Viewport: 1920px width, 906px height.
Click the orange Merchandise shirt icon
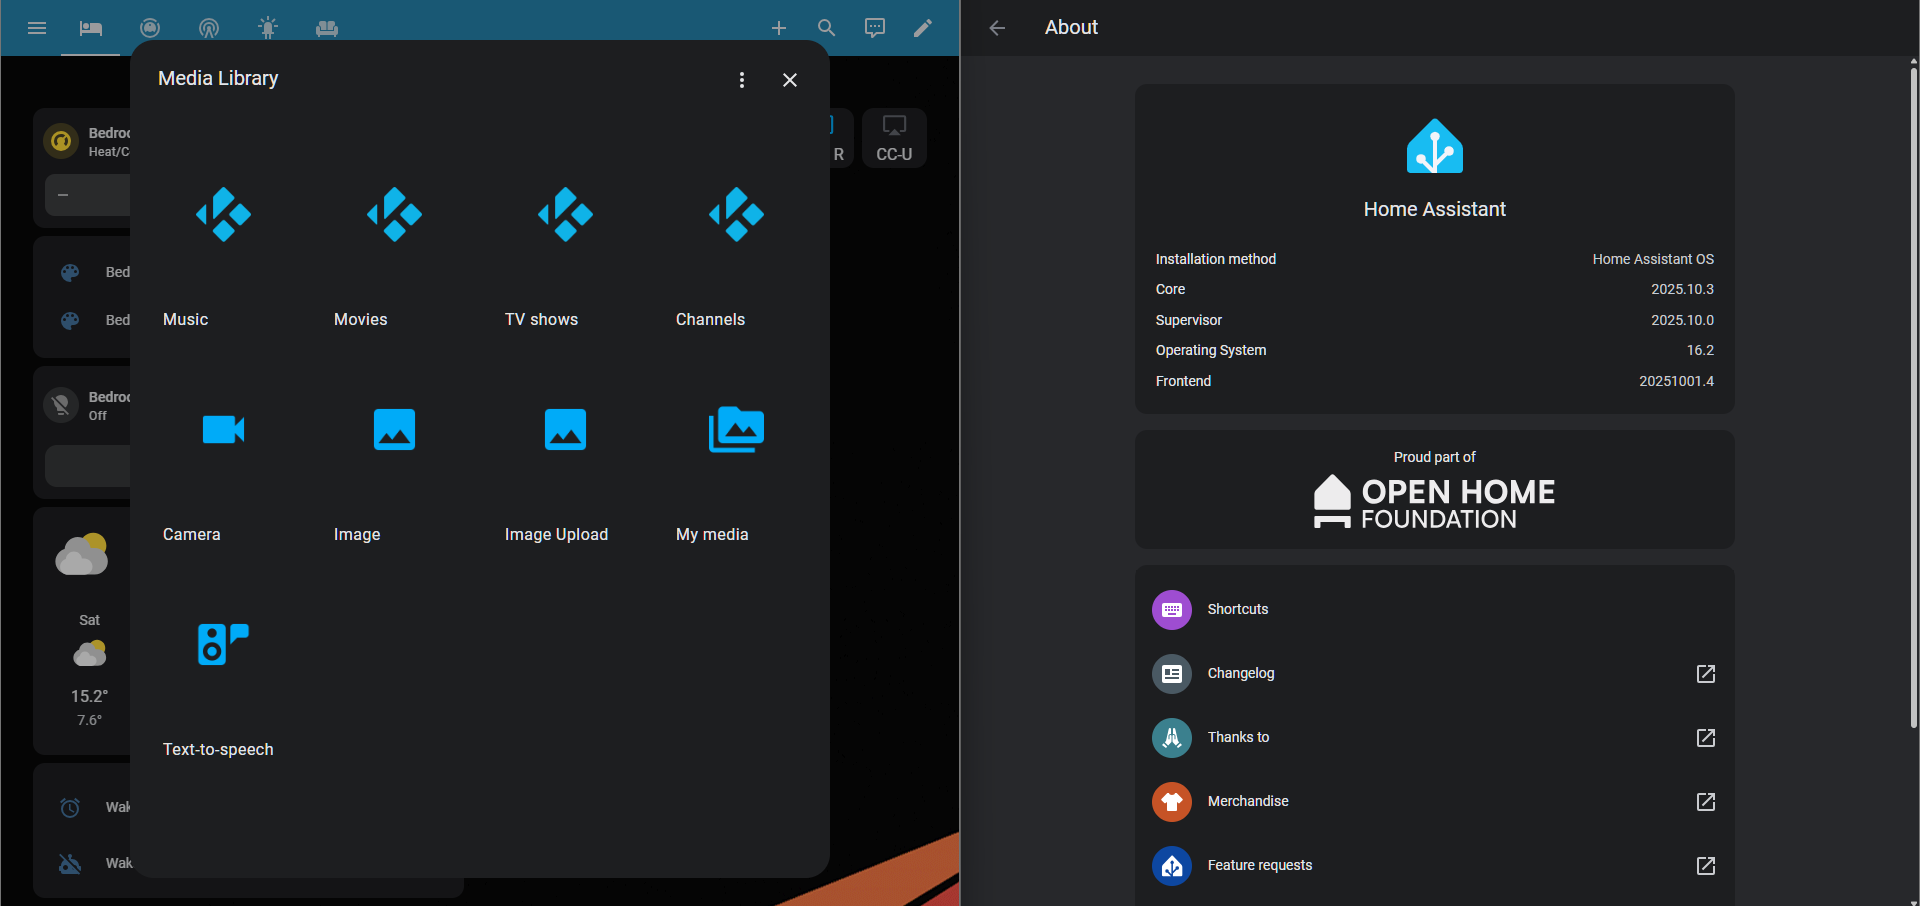click(1172, 802)
